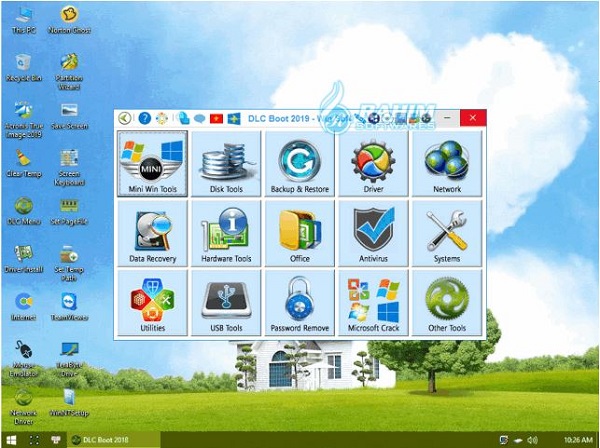Select the Internet browser shortcut

(24, 307)
